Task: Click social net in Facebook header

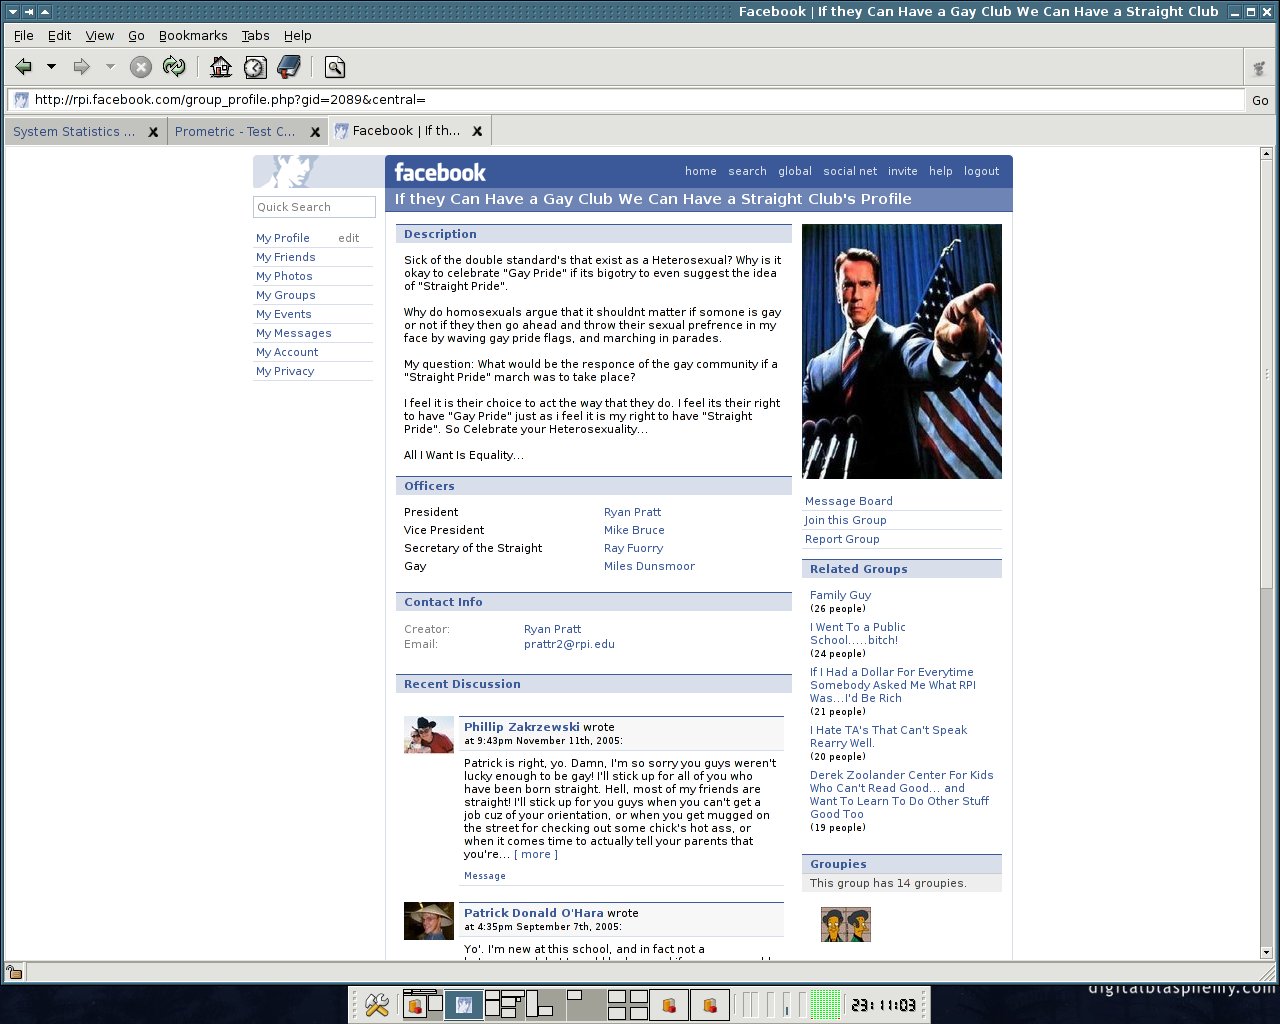Action: pyautogui.click(x=850, y=171)
